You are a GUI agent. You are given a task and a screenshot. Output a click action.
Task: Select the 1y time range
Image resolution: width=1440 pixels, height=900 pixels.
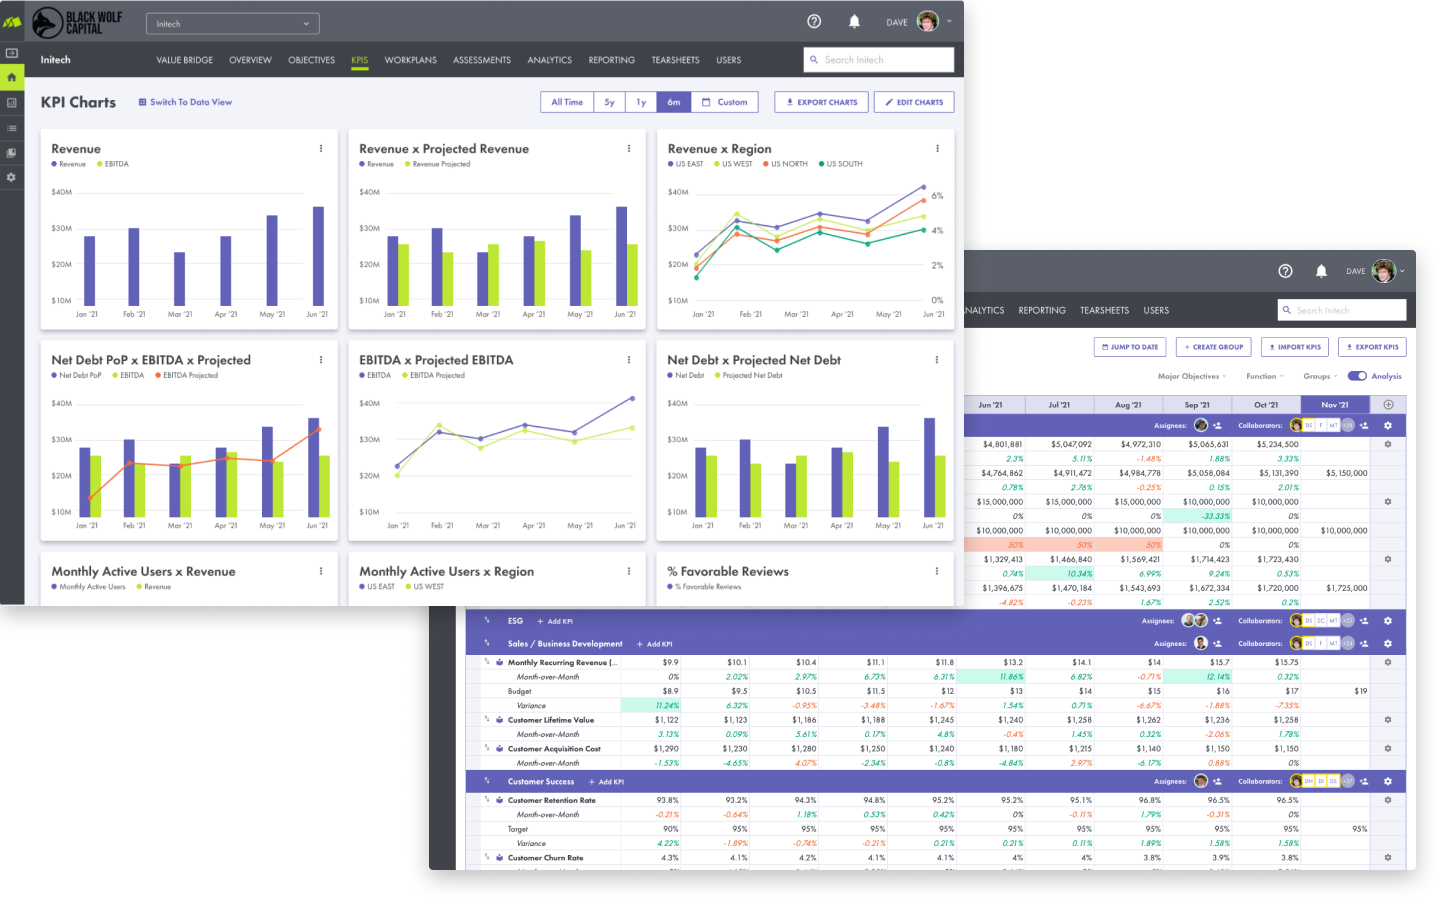[x=641, y=102]
